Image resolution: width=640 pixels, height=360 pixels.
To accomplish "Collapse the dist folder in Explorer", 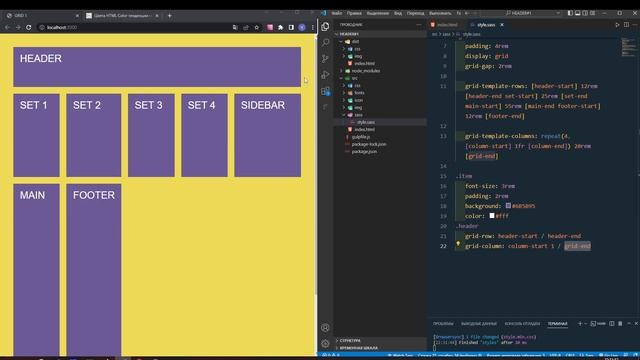I will (341, 42).
